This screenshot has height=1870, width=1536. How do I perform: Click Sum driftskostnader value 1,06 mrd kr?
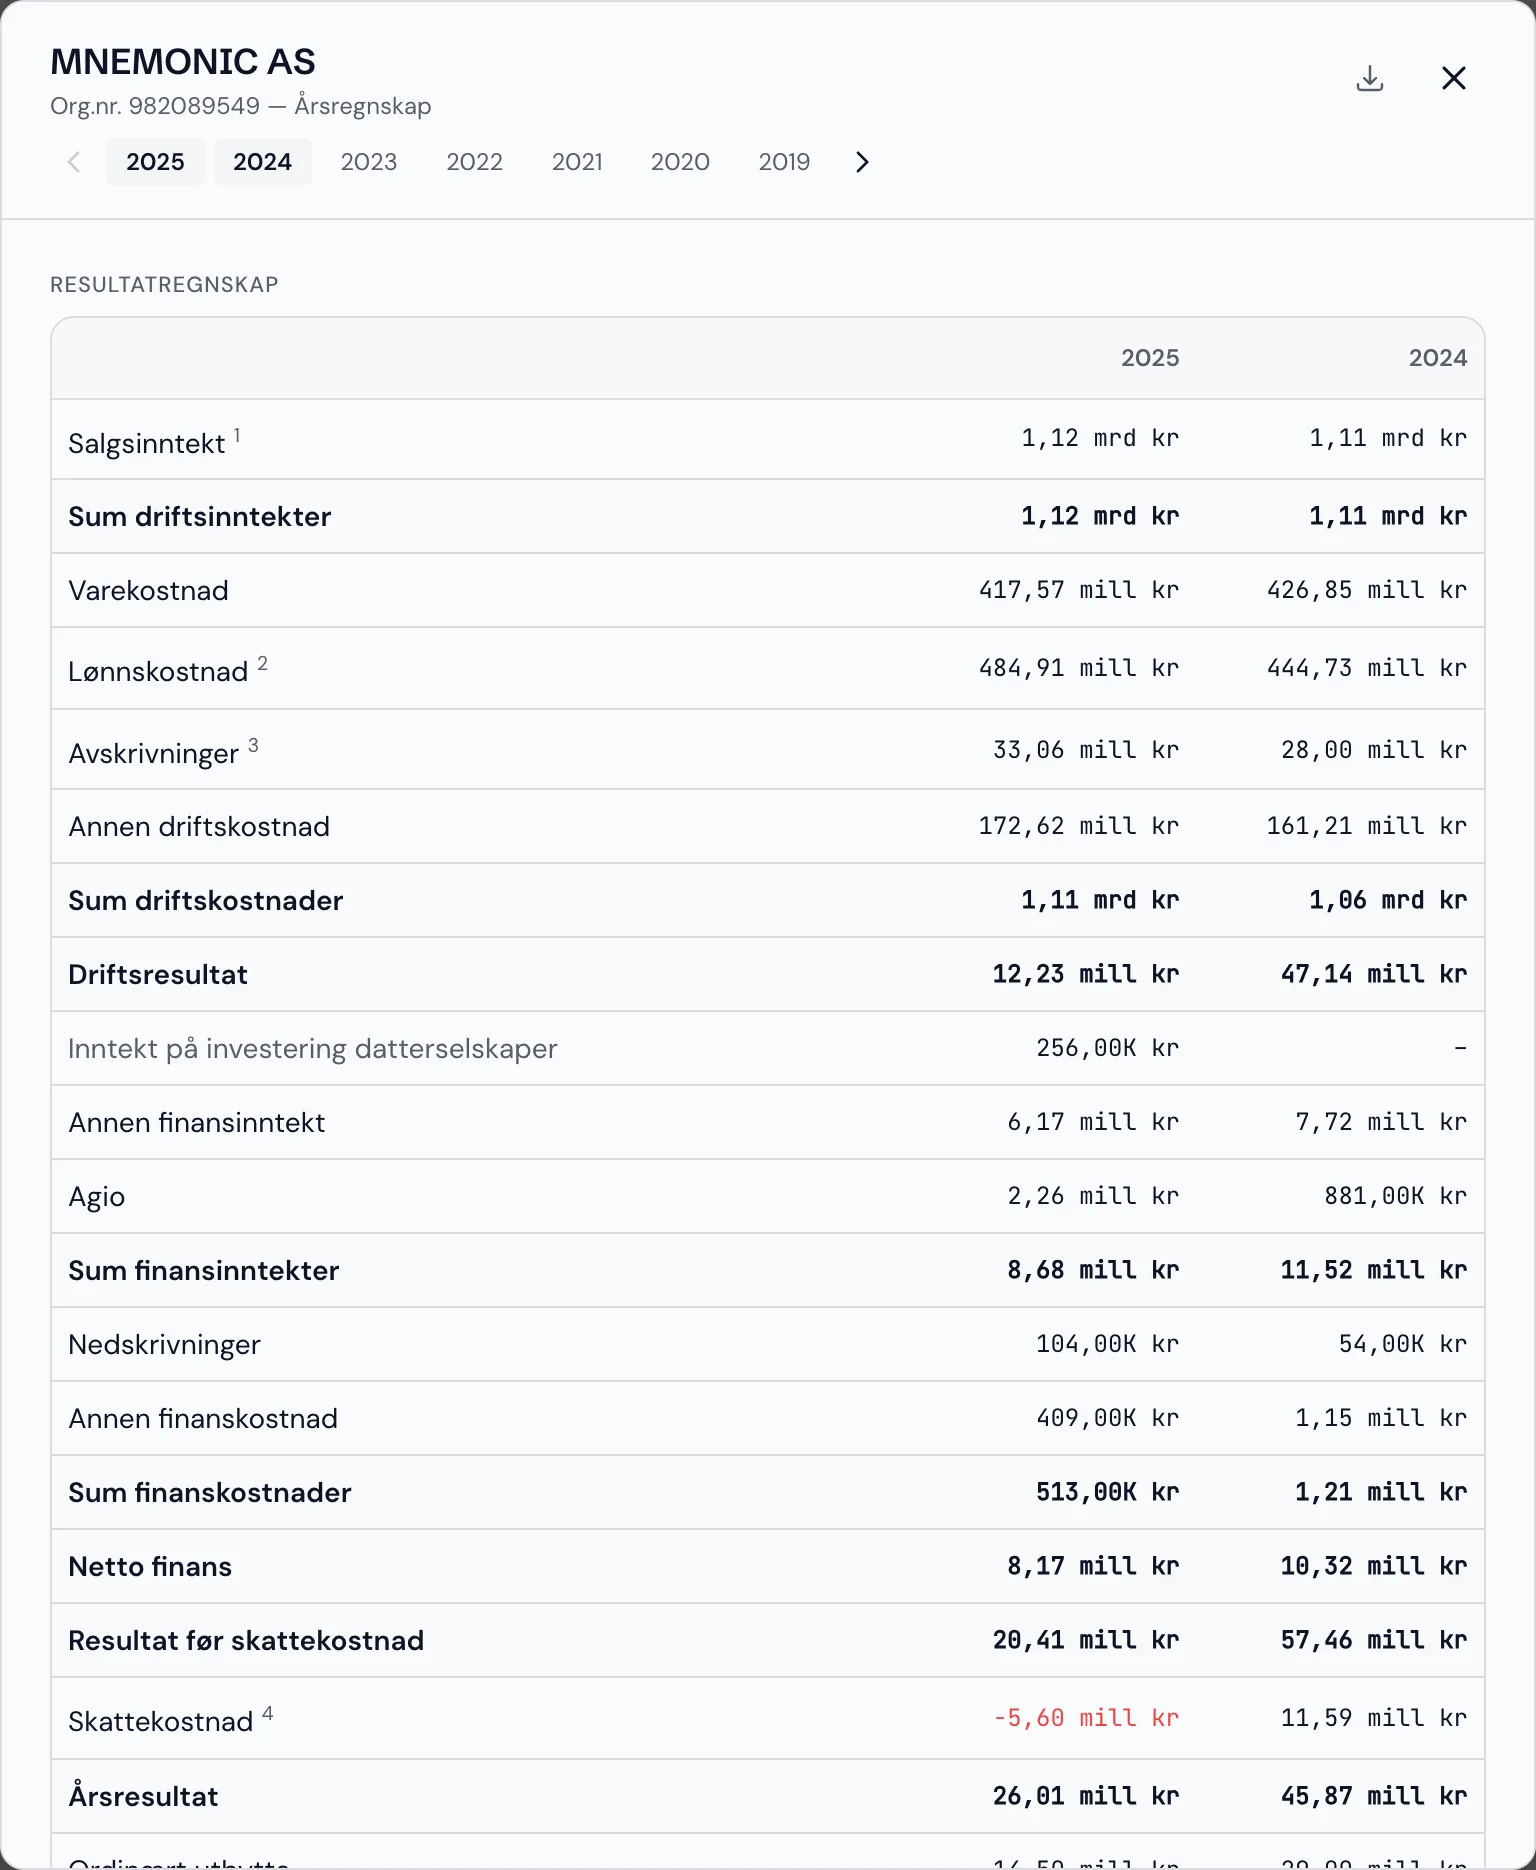(x=1388, y=900)
